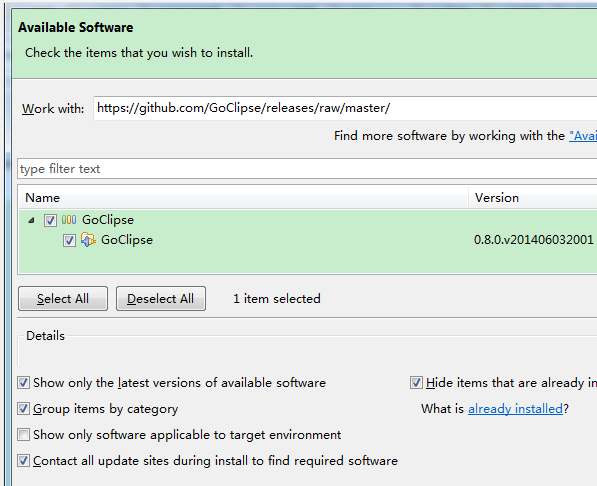This screenshot has height=486, width=597.
Task: Sort by the Name column header
Action: (x=243, y=198)
